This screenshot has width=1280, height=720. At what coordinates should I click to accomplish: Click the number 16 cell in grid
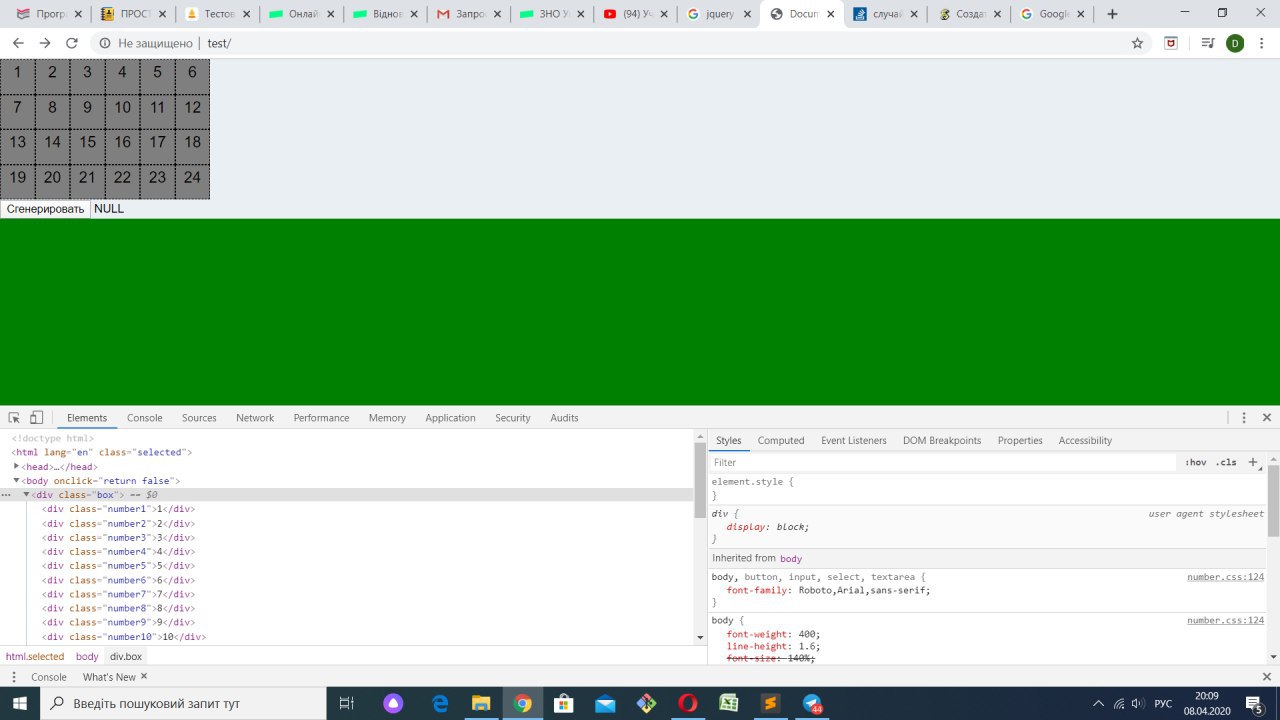(122, 142)
